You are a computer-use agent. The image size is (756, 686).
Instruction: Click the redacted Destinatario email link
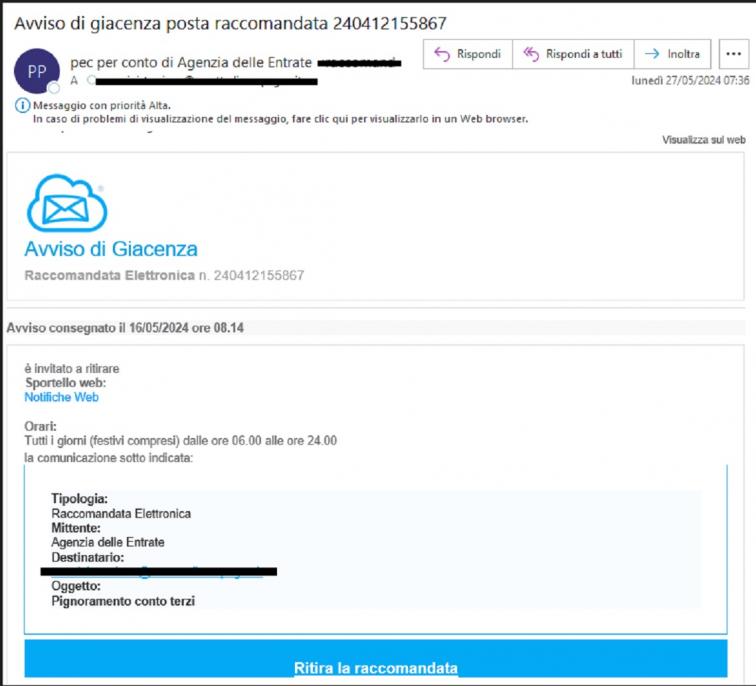(x=160, y=571)
